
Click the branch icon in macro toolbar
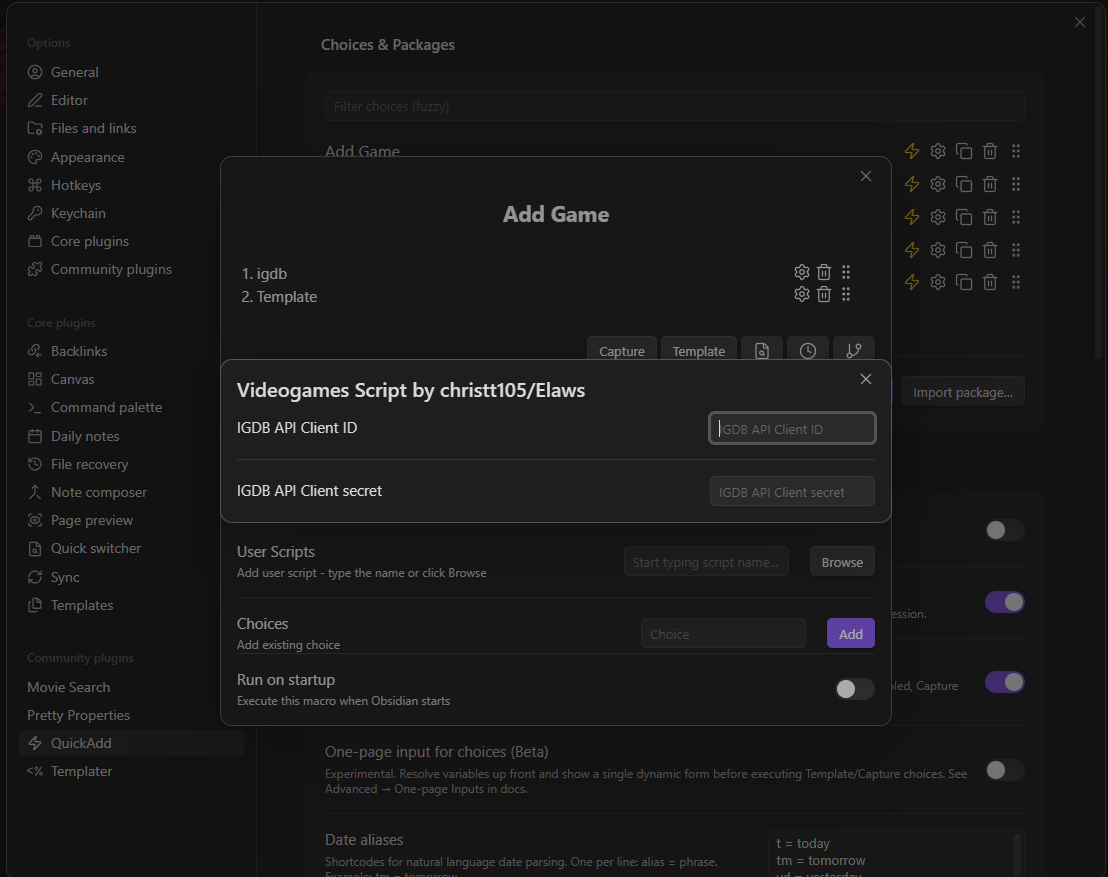[854, 351]
